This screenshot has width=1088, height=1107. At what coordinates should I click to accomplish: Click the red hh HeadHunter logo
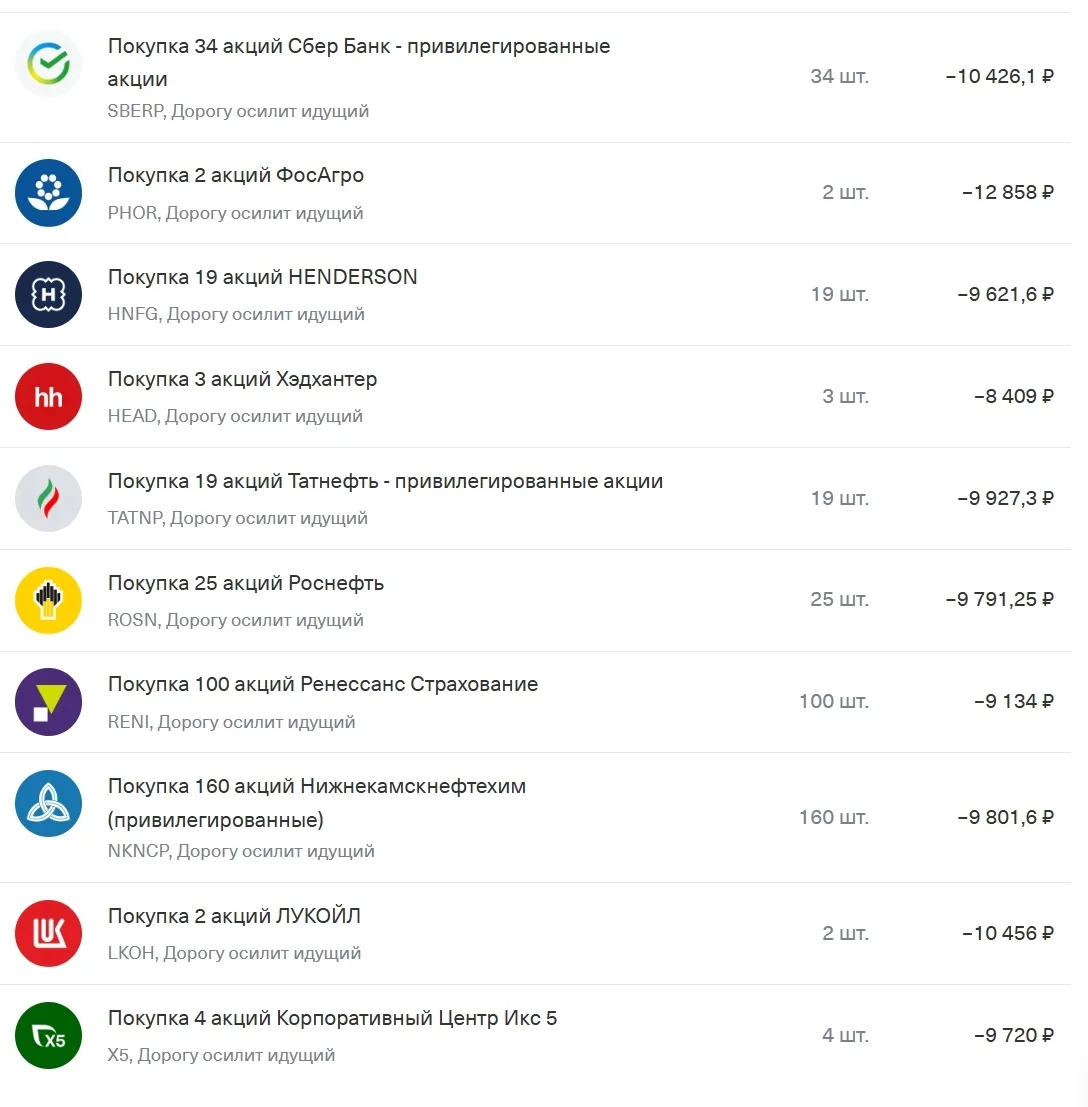pos(48,397)
